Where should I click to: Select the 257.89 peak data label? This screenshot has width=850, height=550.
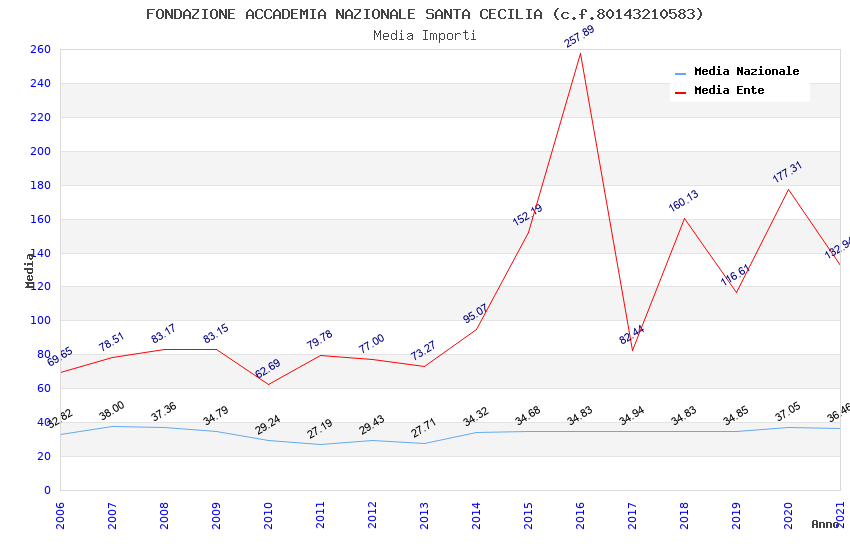pyautogui.click(x=579, y=36)
